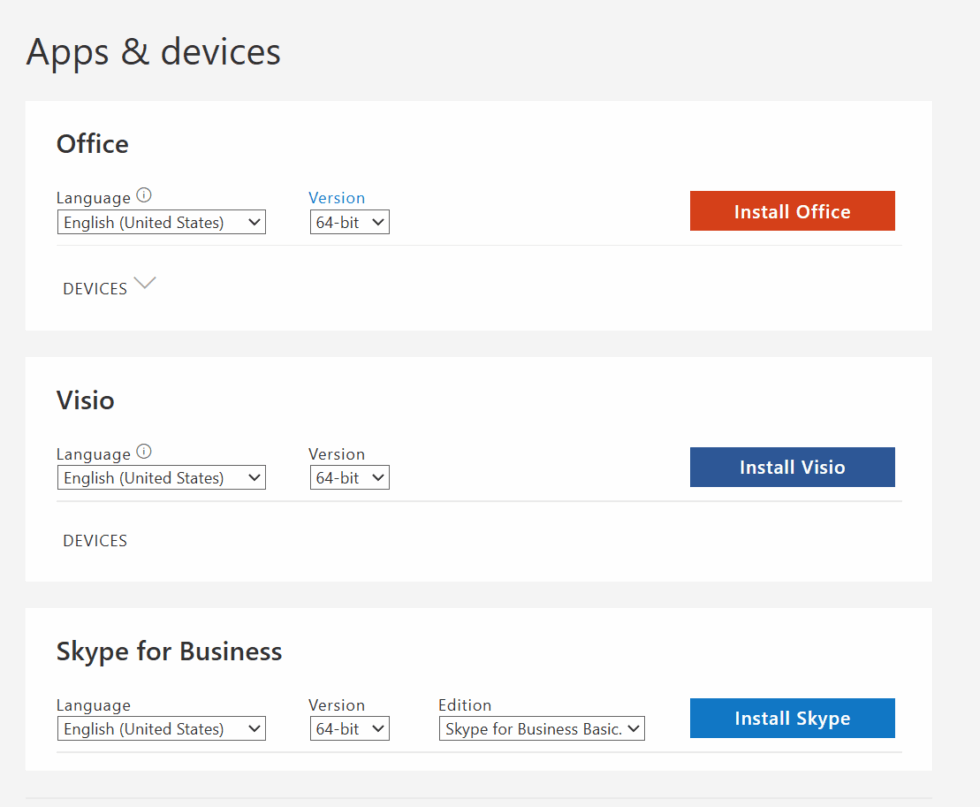This screenshot has height=807, width=980.
Task: Click the Install Visio button
Action: coord(792,467)
